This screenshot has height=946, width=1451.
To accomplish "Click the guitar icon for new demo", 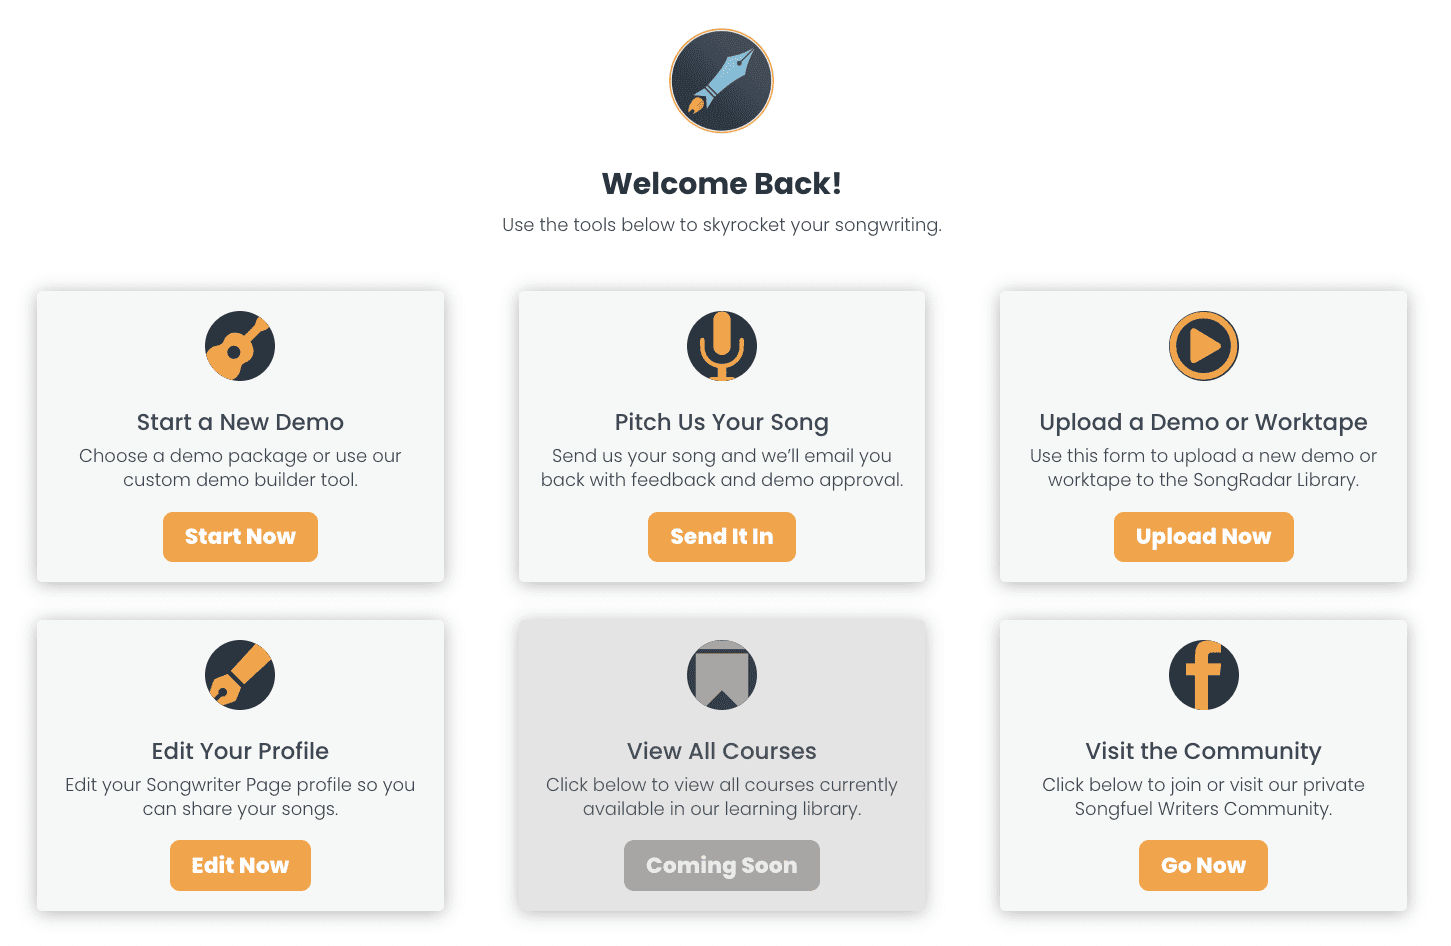I will (240, 346).
